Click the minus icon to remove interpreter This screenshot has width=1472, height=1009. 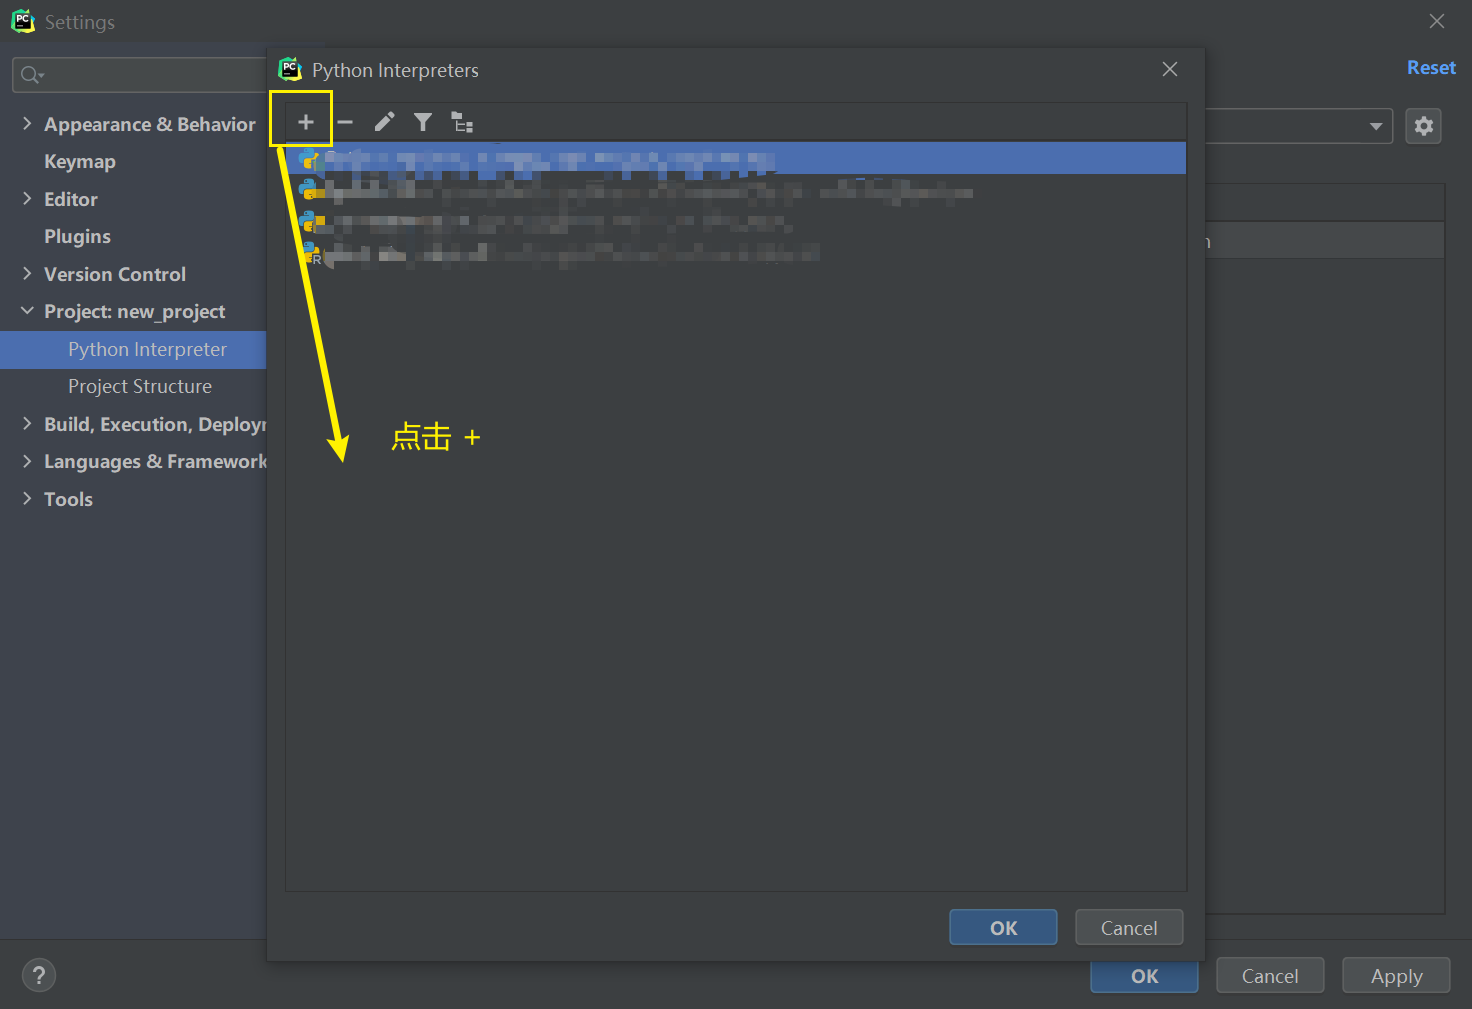click(x=345, y=122)
